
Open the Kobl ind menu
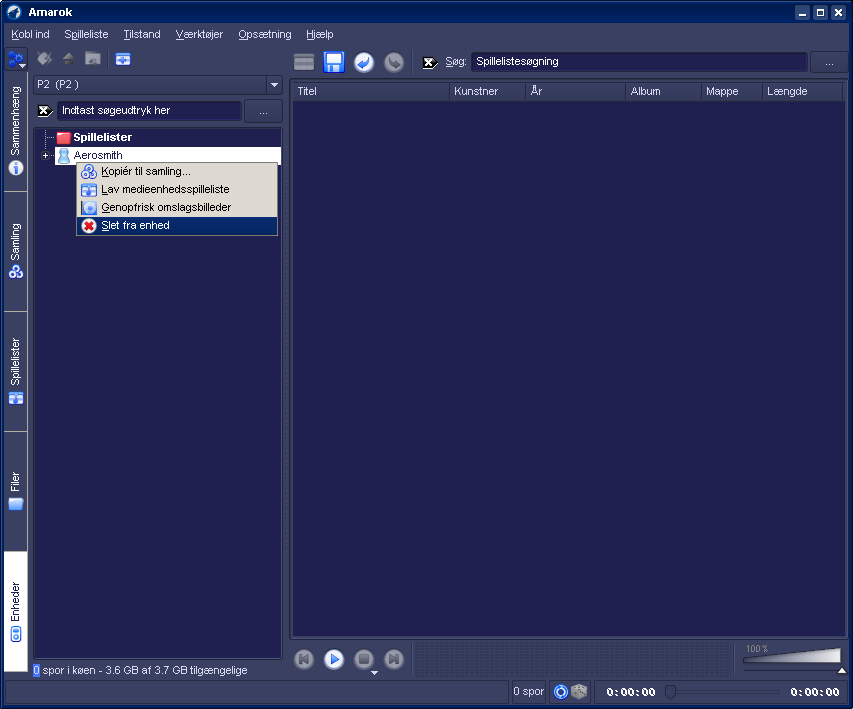pos(30,34)
